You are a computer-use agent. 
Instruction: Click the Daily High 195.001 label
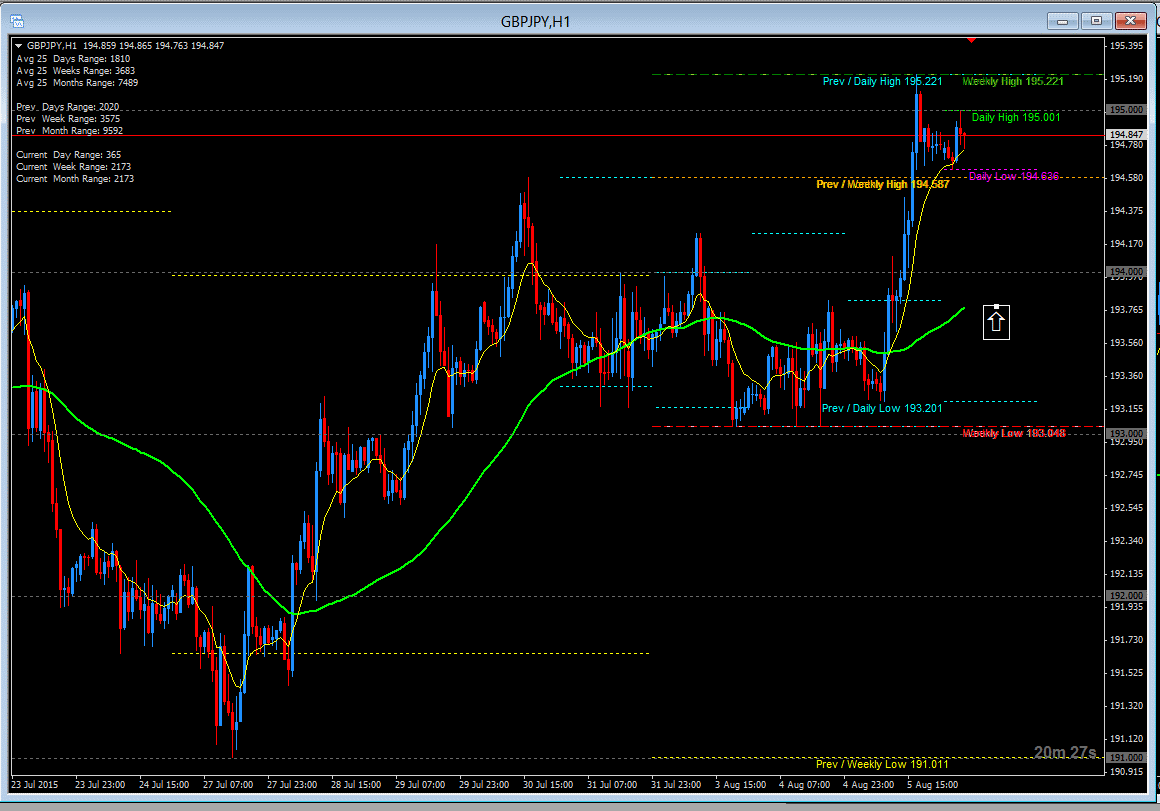[1016, 118]
